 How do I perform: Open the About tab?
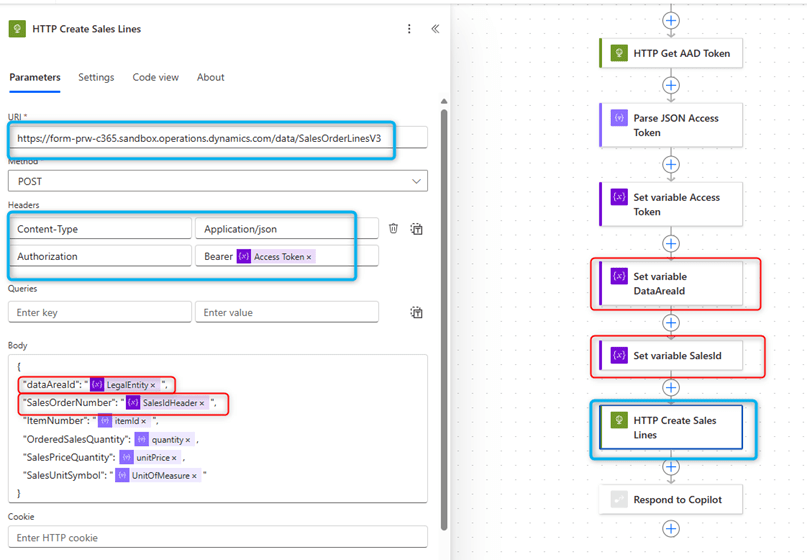[210, 77]
